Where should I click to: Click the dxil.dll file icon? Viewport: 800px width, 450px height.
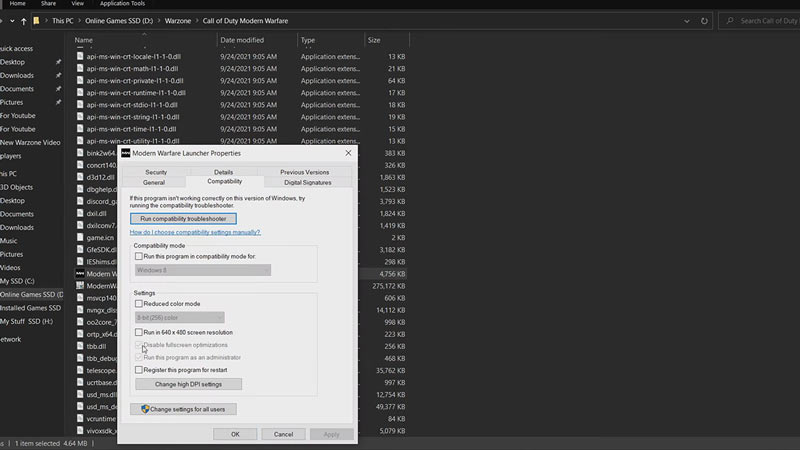pyautogui.click(x=80, y=213)
